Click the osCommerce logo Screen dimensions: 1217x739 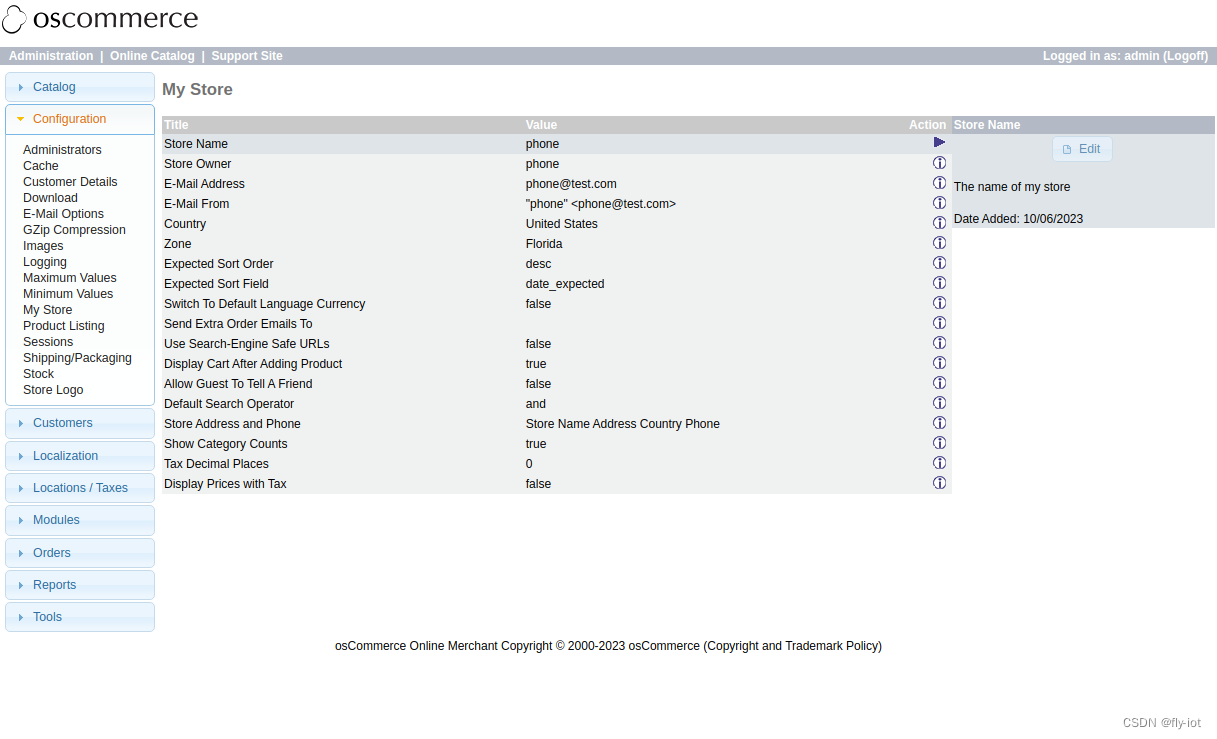coord(100,19)
